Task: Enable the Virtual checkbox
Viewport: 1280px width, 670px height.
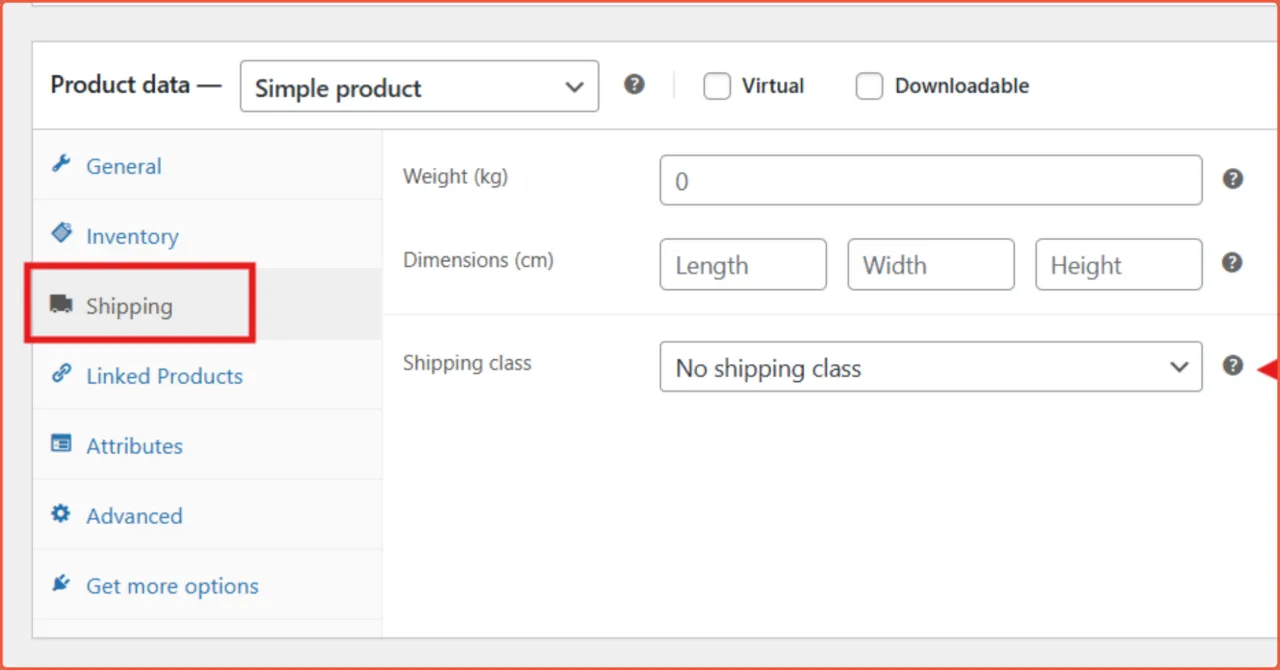Action: (x=717, y=86)
